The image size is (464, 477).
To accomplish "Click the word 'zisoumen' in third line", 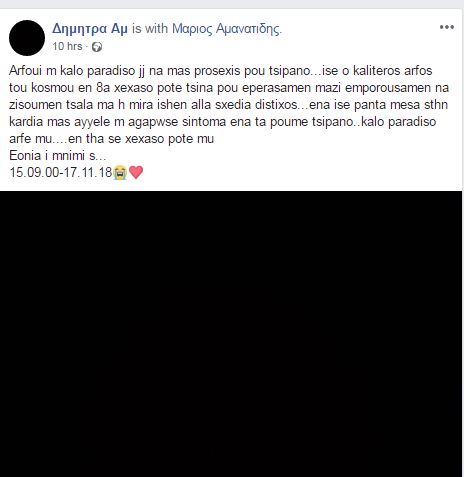I will pos(36,105).
